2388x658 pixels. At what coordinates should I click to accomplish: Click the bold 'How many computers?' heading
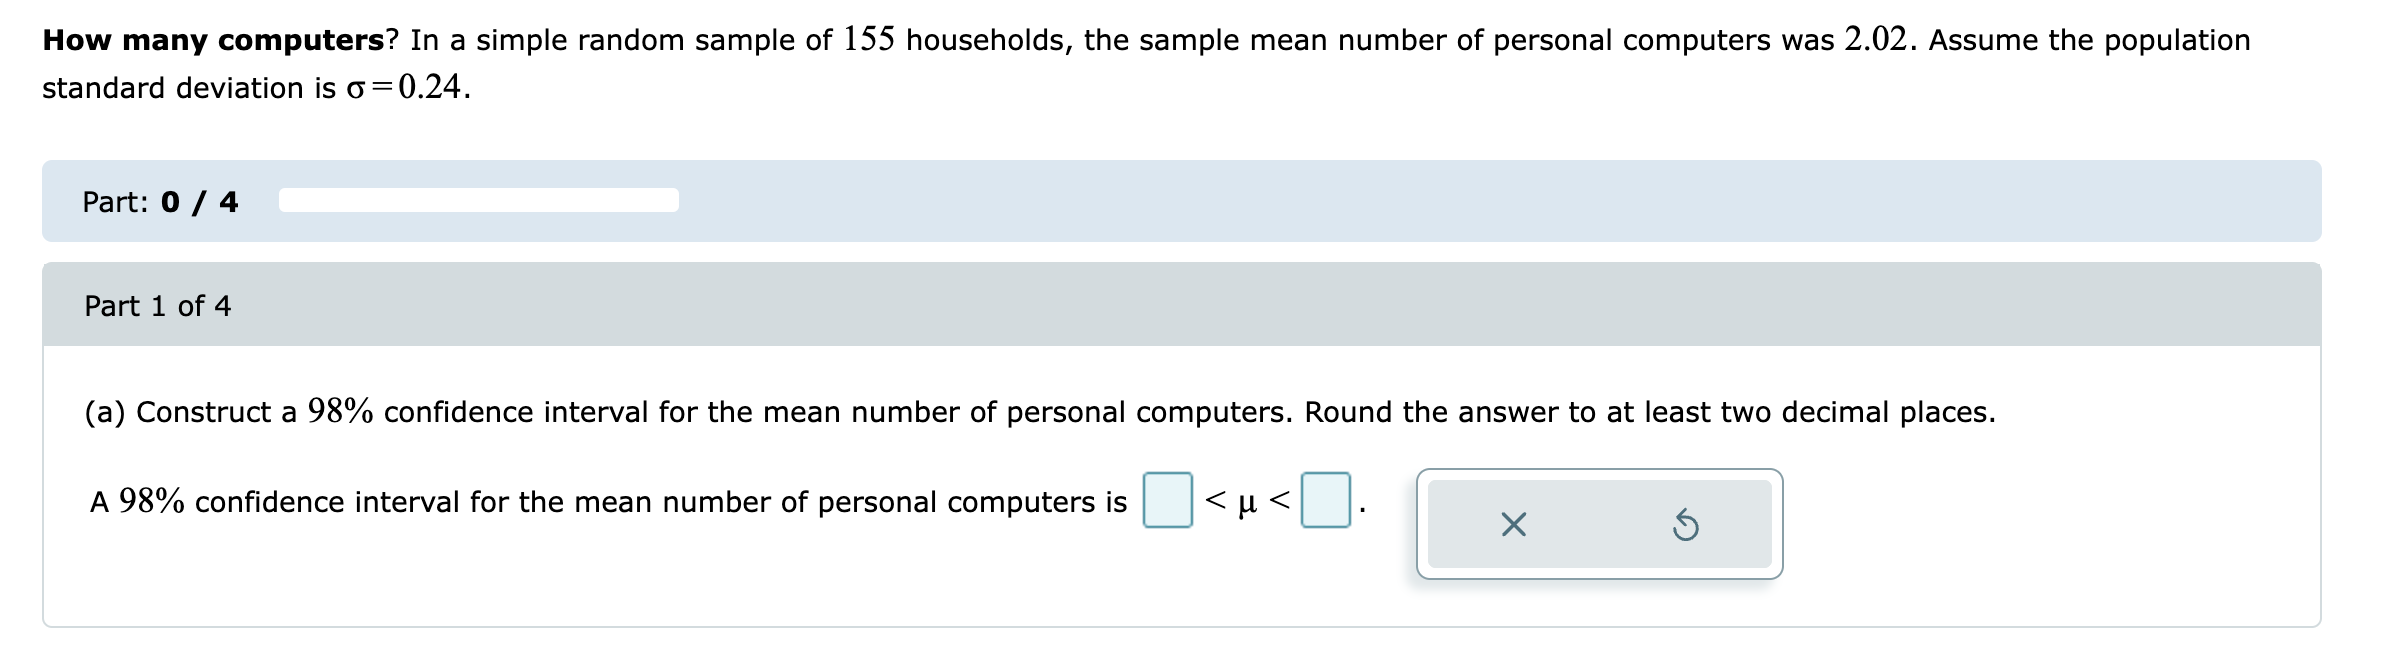coord(180,38)
